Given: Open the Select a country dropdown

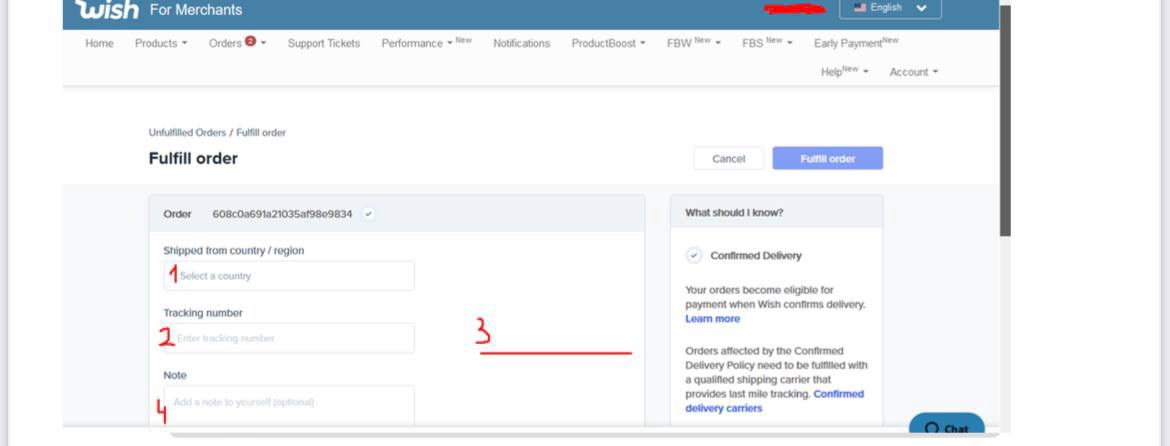Looking at the screenshot, I should tap(289, 276).
